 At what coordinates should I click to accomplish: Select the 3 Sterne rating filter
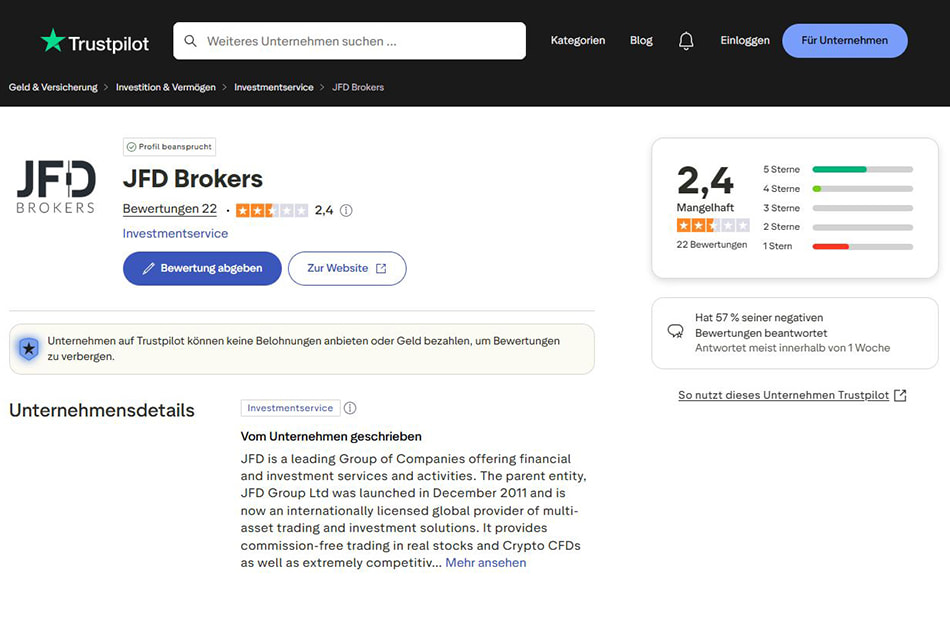838,208
